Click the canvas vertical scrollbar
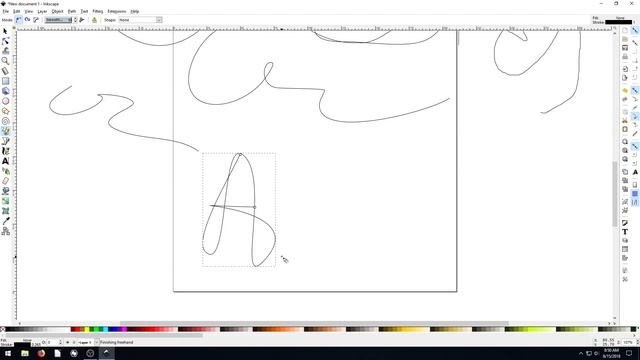This screenshot has width=640, height=360. 615,194
